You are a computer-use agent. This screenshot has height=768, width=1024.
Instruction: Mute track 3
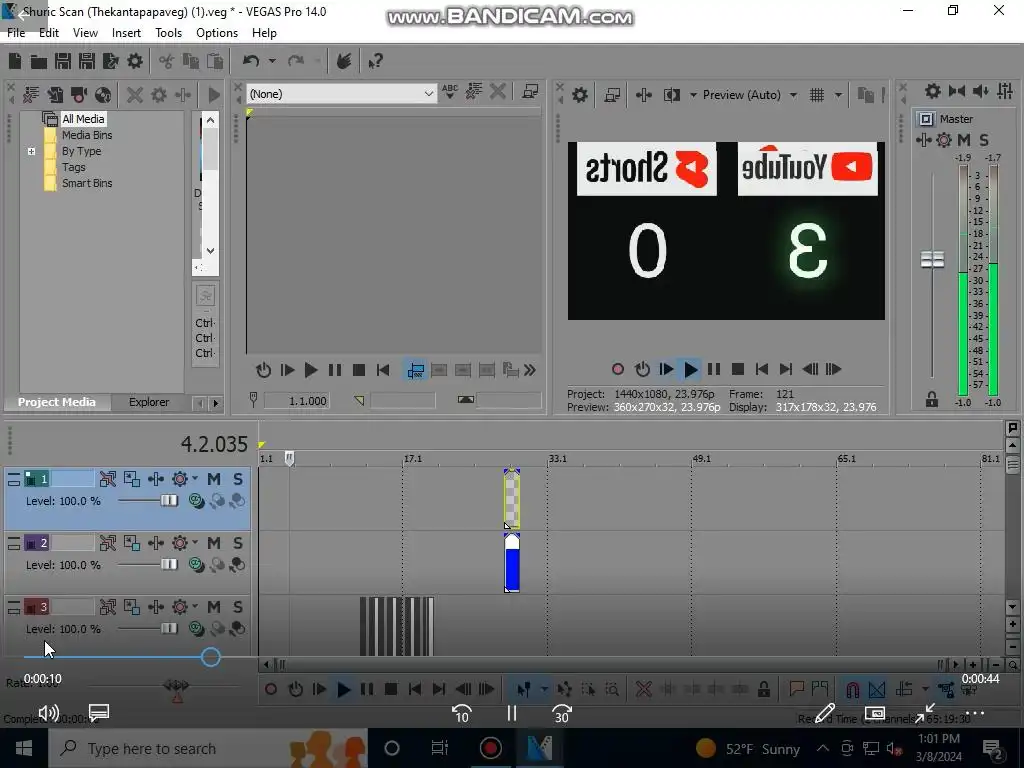click(x=214, y=607)
